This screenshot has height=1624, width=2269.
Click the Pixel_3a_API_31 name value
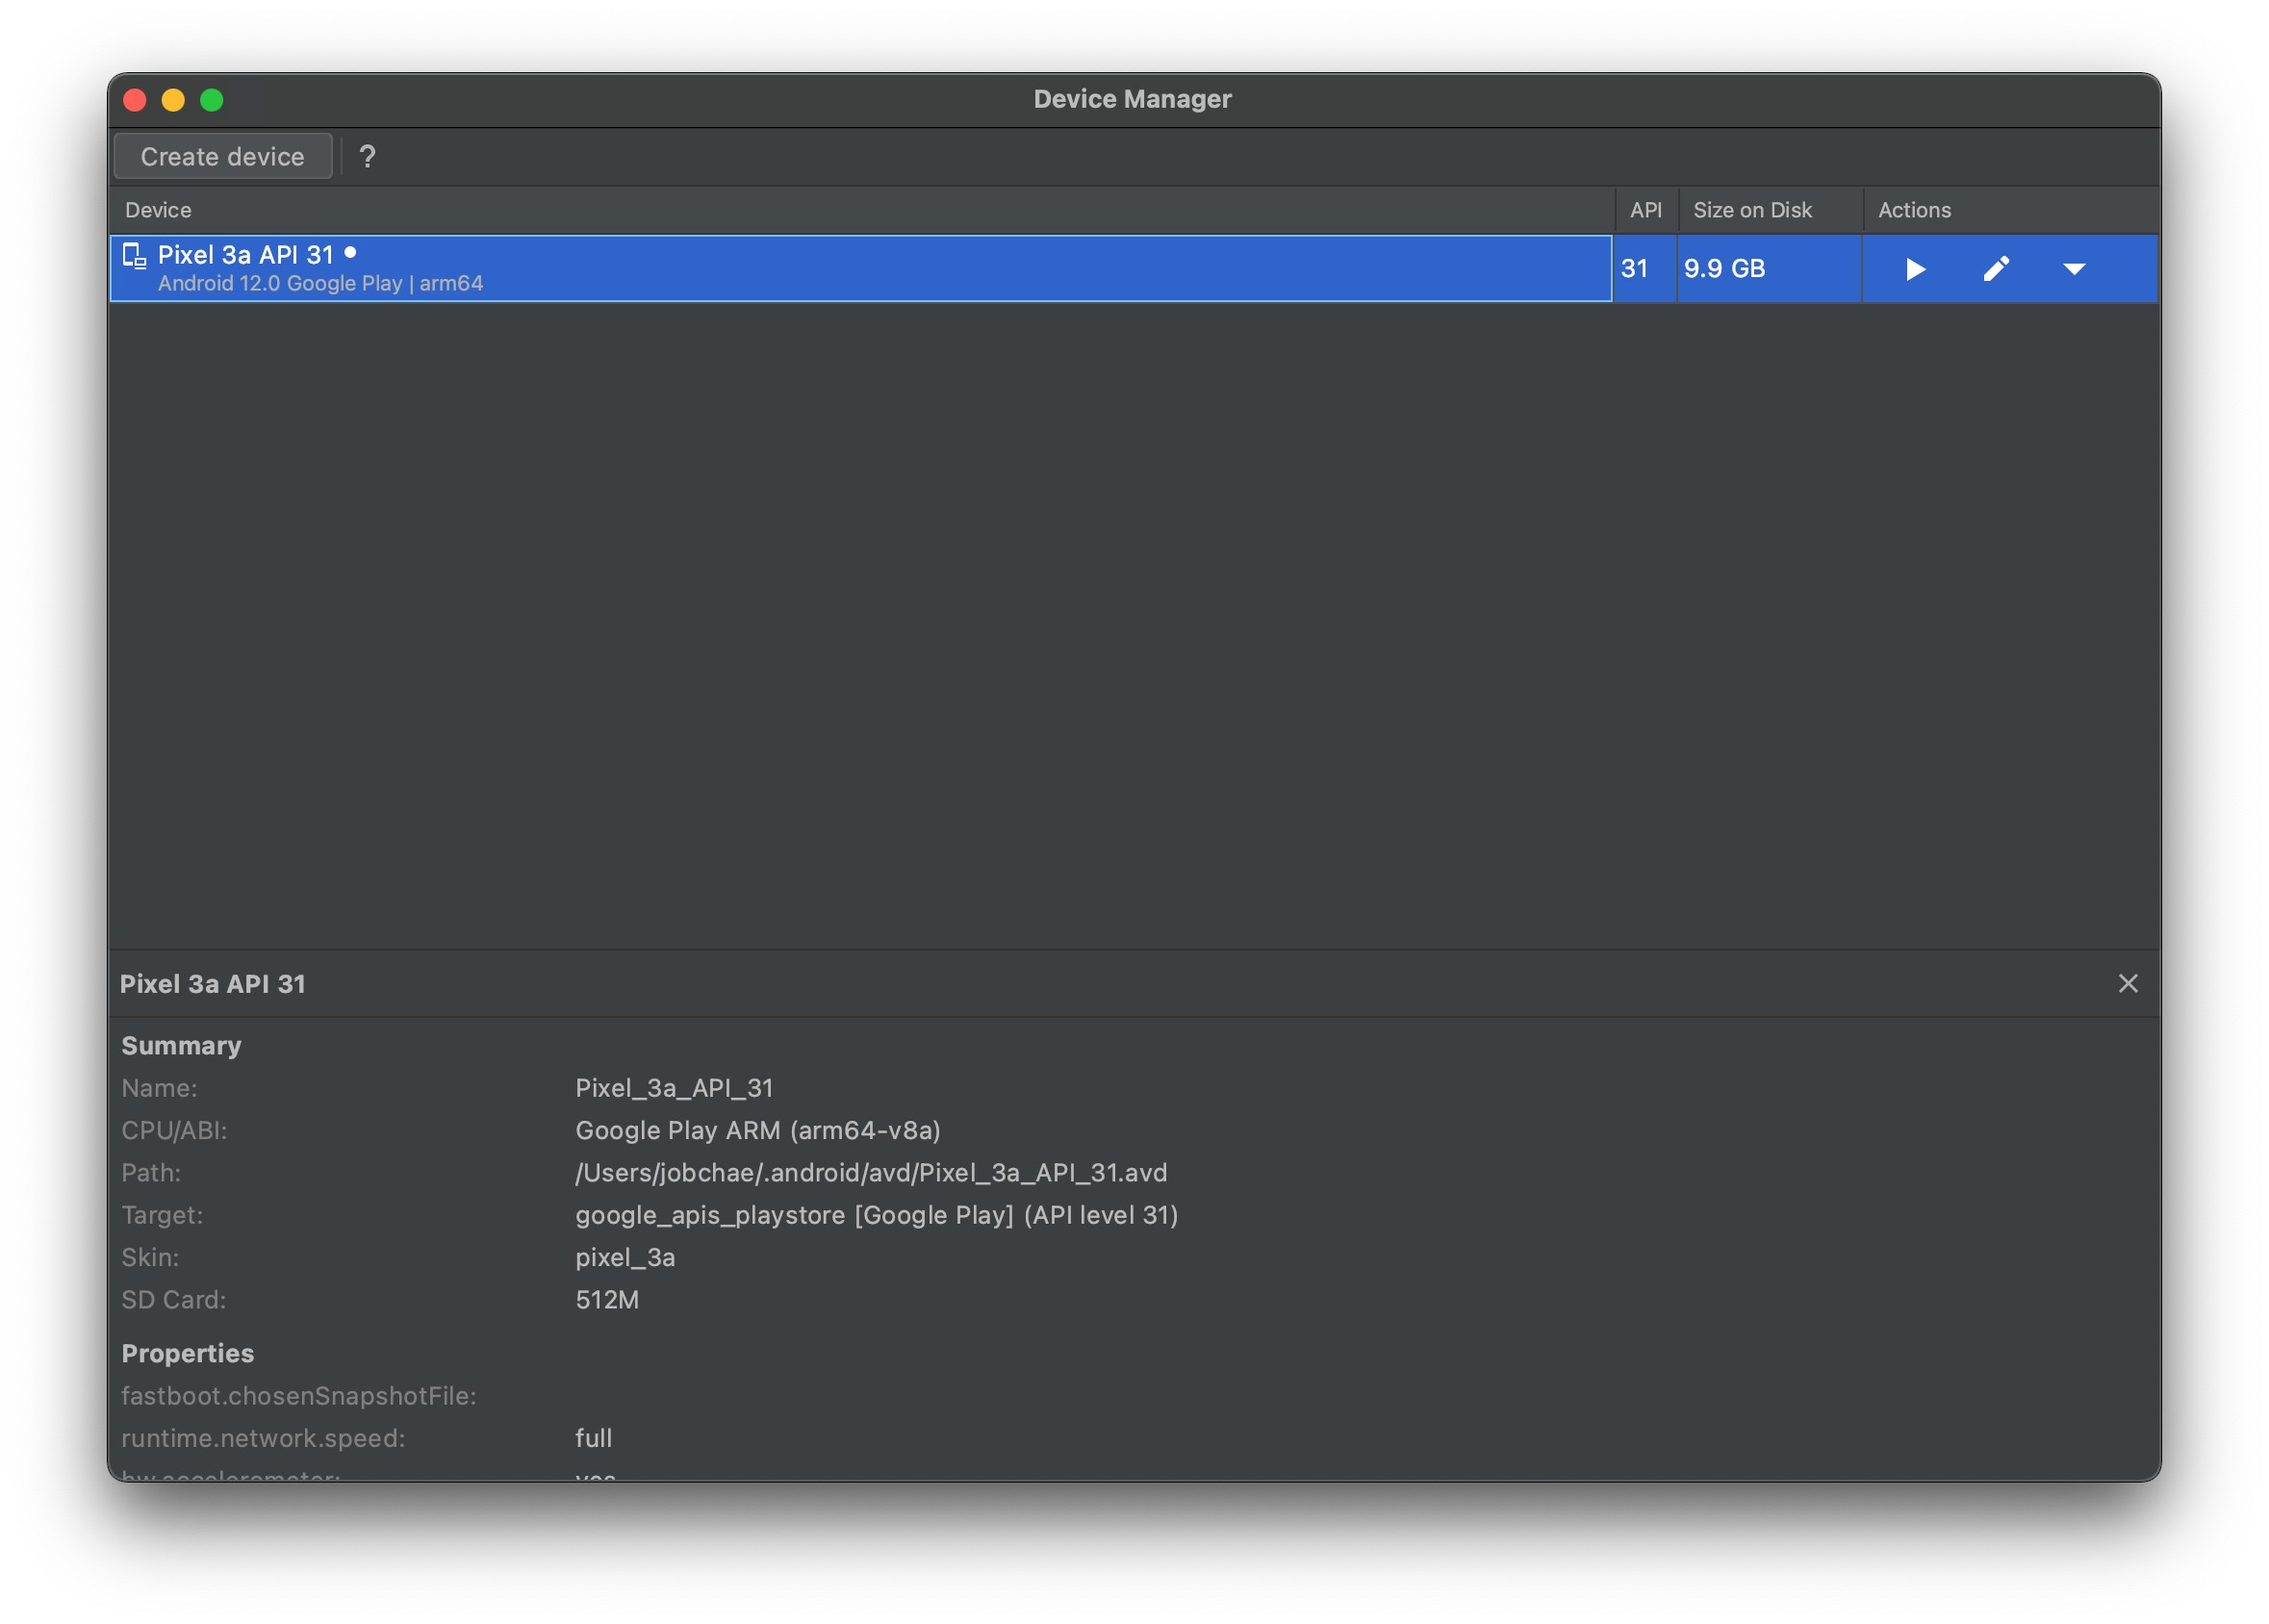[674, 1088]
